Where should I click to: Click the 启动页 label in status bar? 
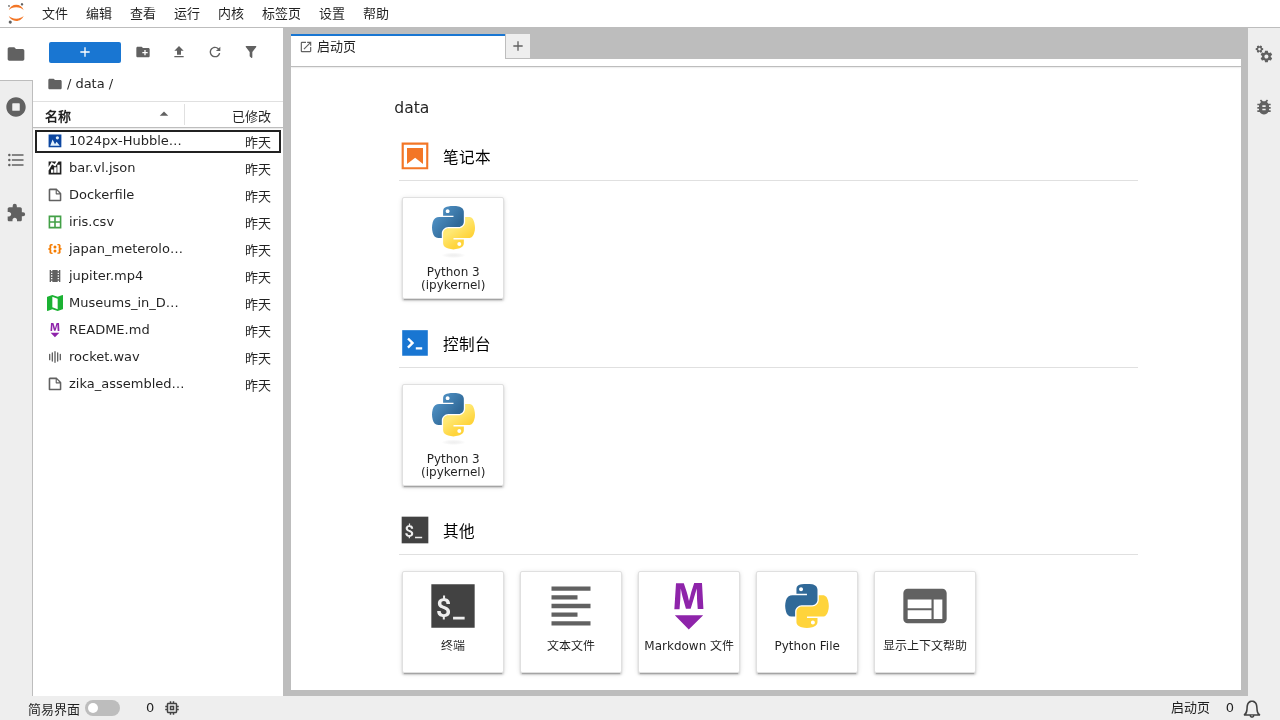pyautogui.click(x=1190, y=708)
